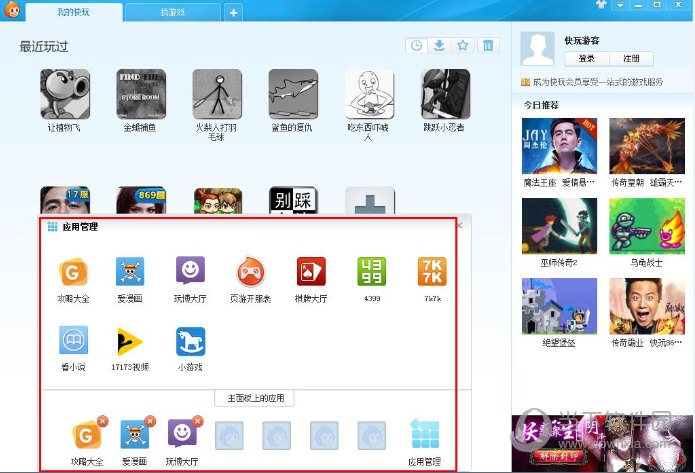Click the bottom-right advertisement banner

(602, 443)
